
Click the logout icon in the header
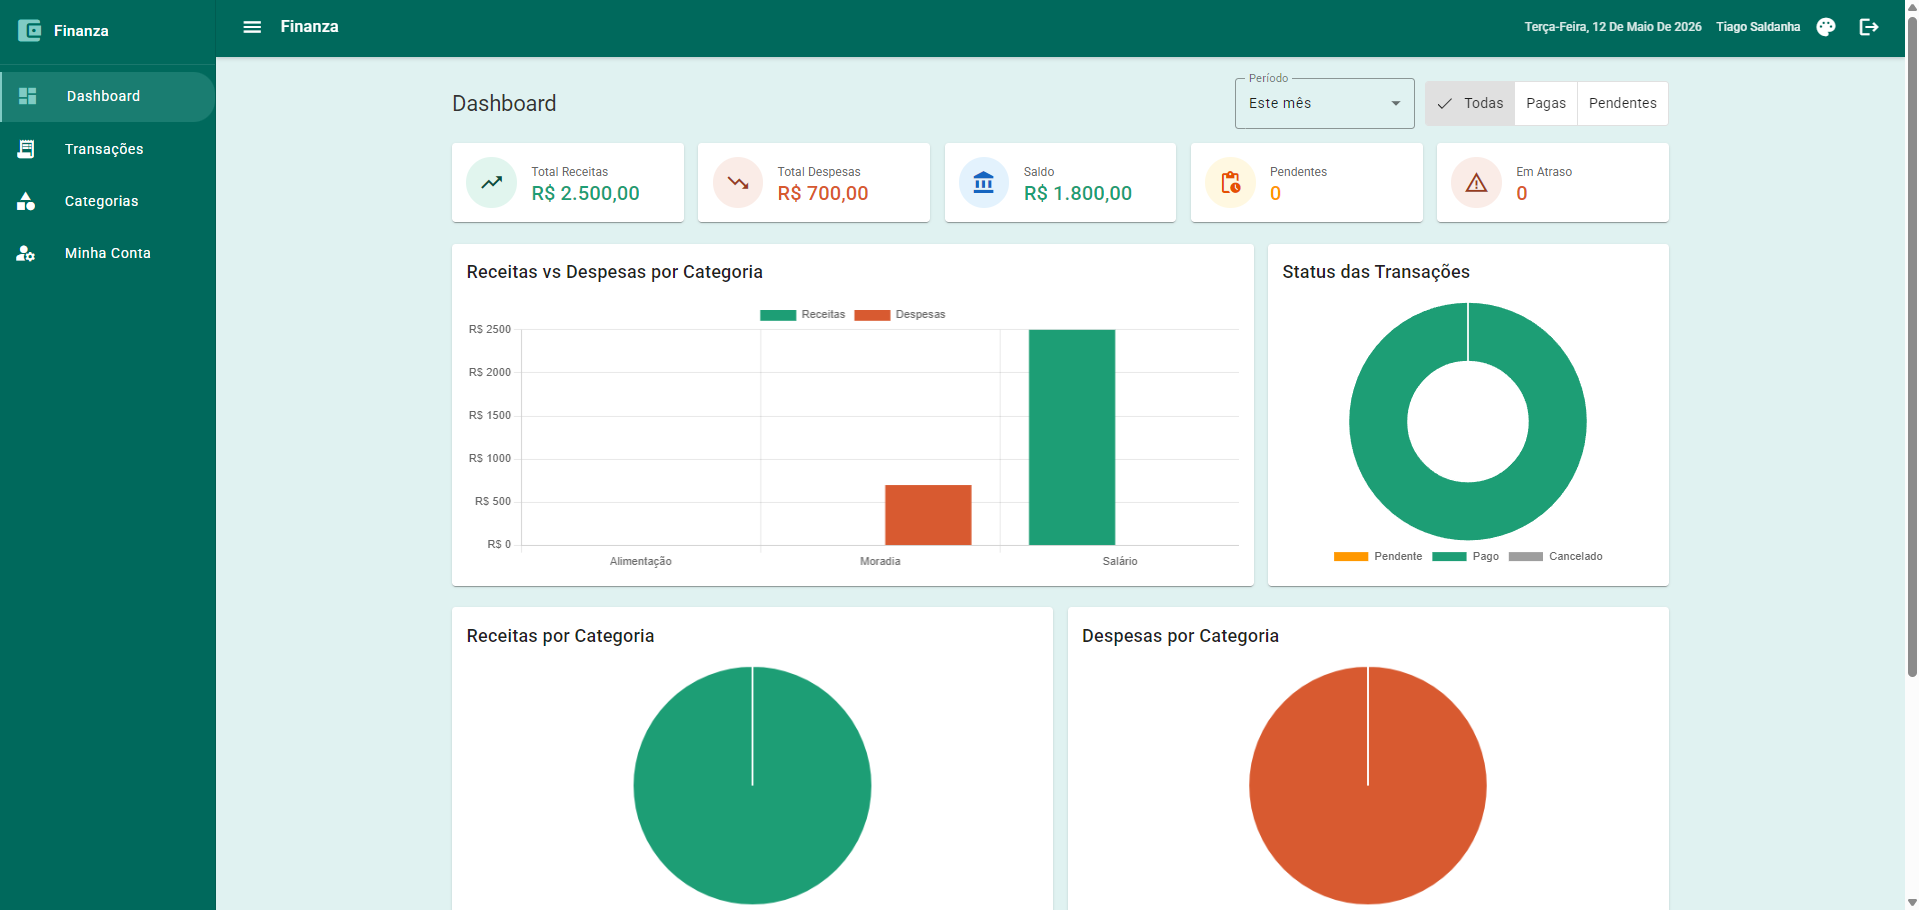(x=1869, y=27)
